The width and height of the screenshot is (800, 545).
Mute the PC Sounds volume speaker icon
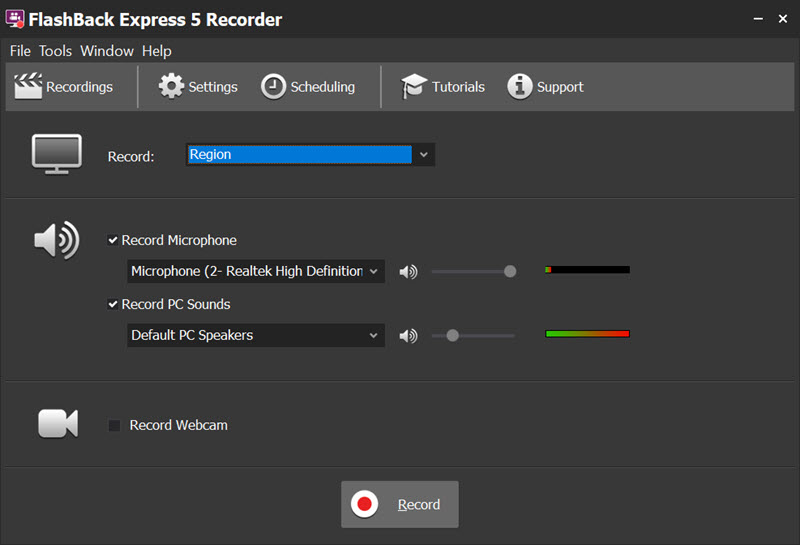coord(408,336)
